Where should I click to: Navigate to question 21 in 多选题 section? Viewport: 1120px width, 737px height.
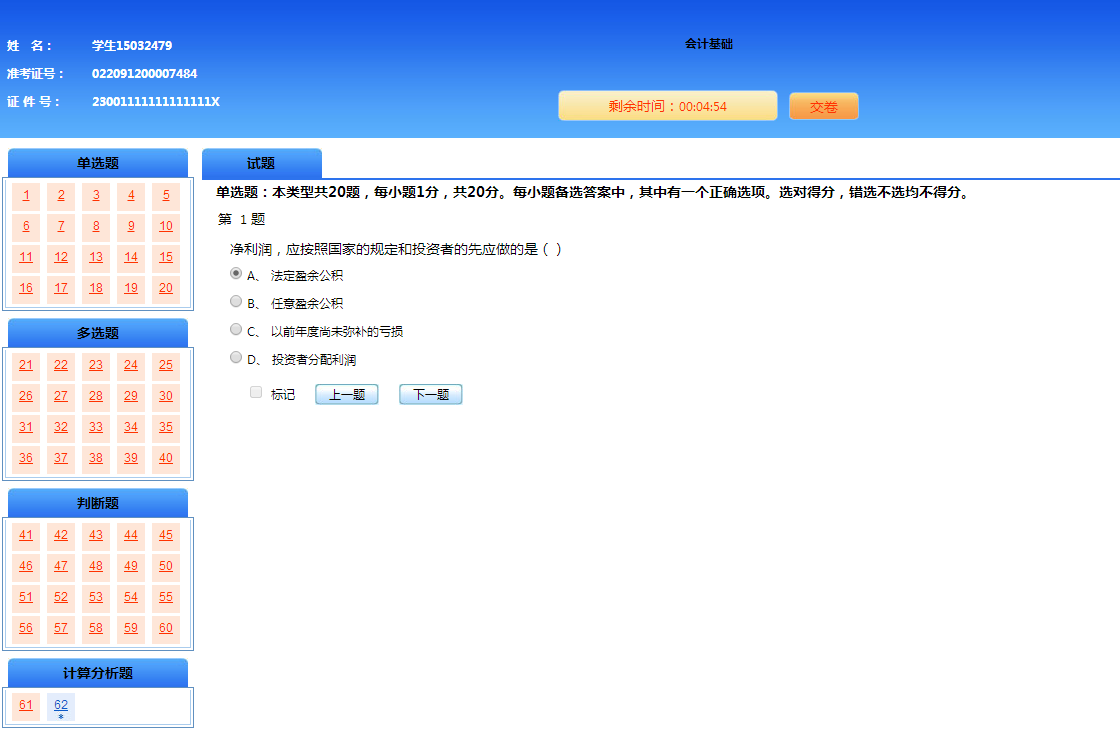pyautogui.click(x=26, y=365)
